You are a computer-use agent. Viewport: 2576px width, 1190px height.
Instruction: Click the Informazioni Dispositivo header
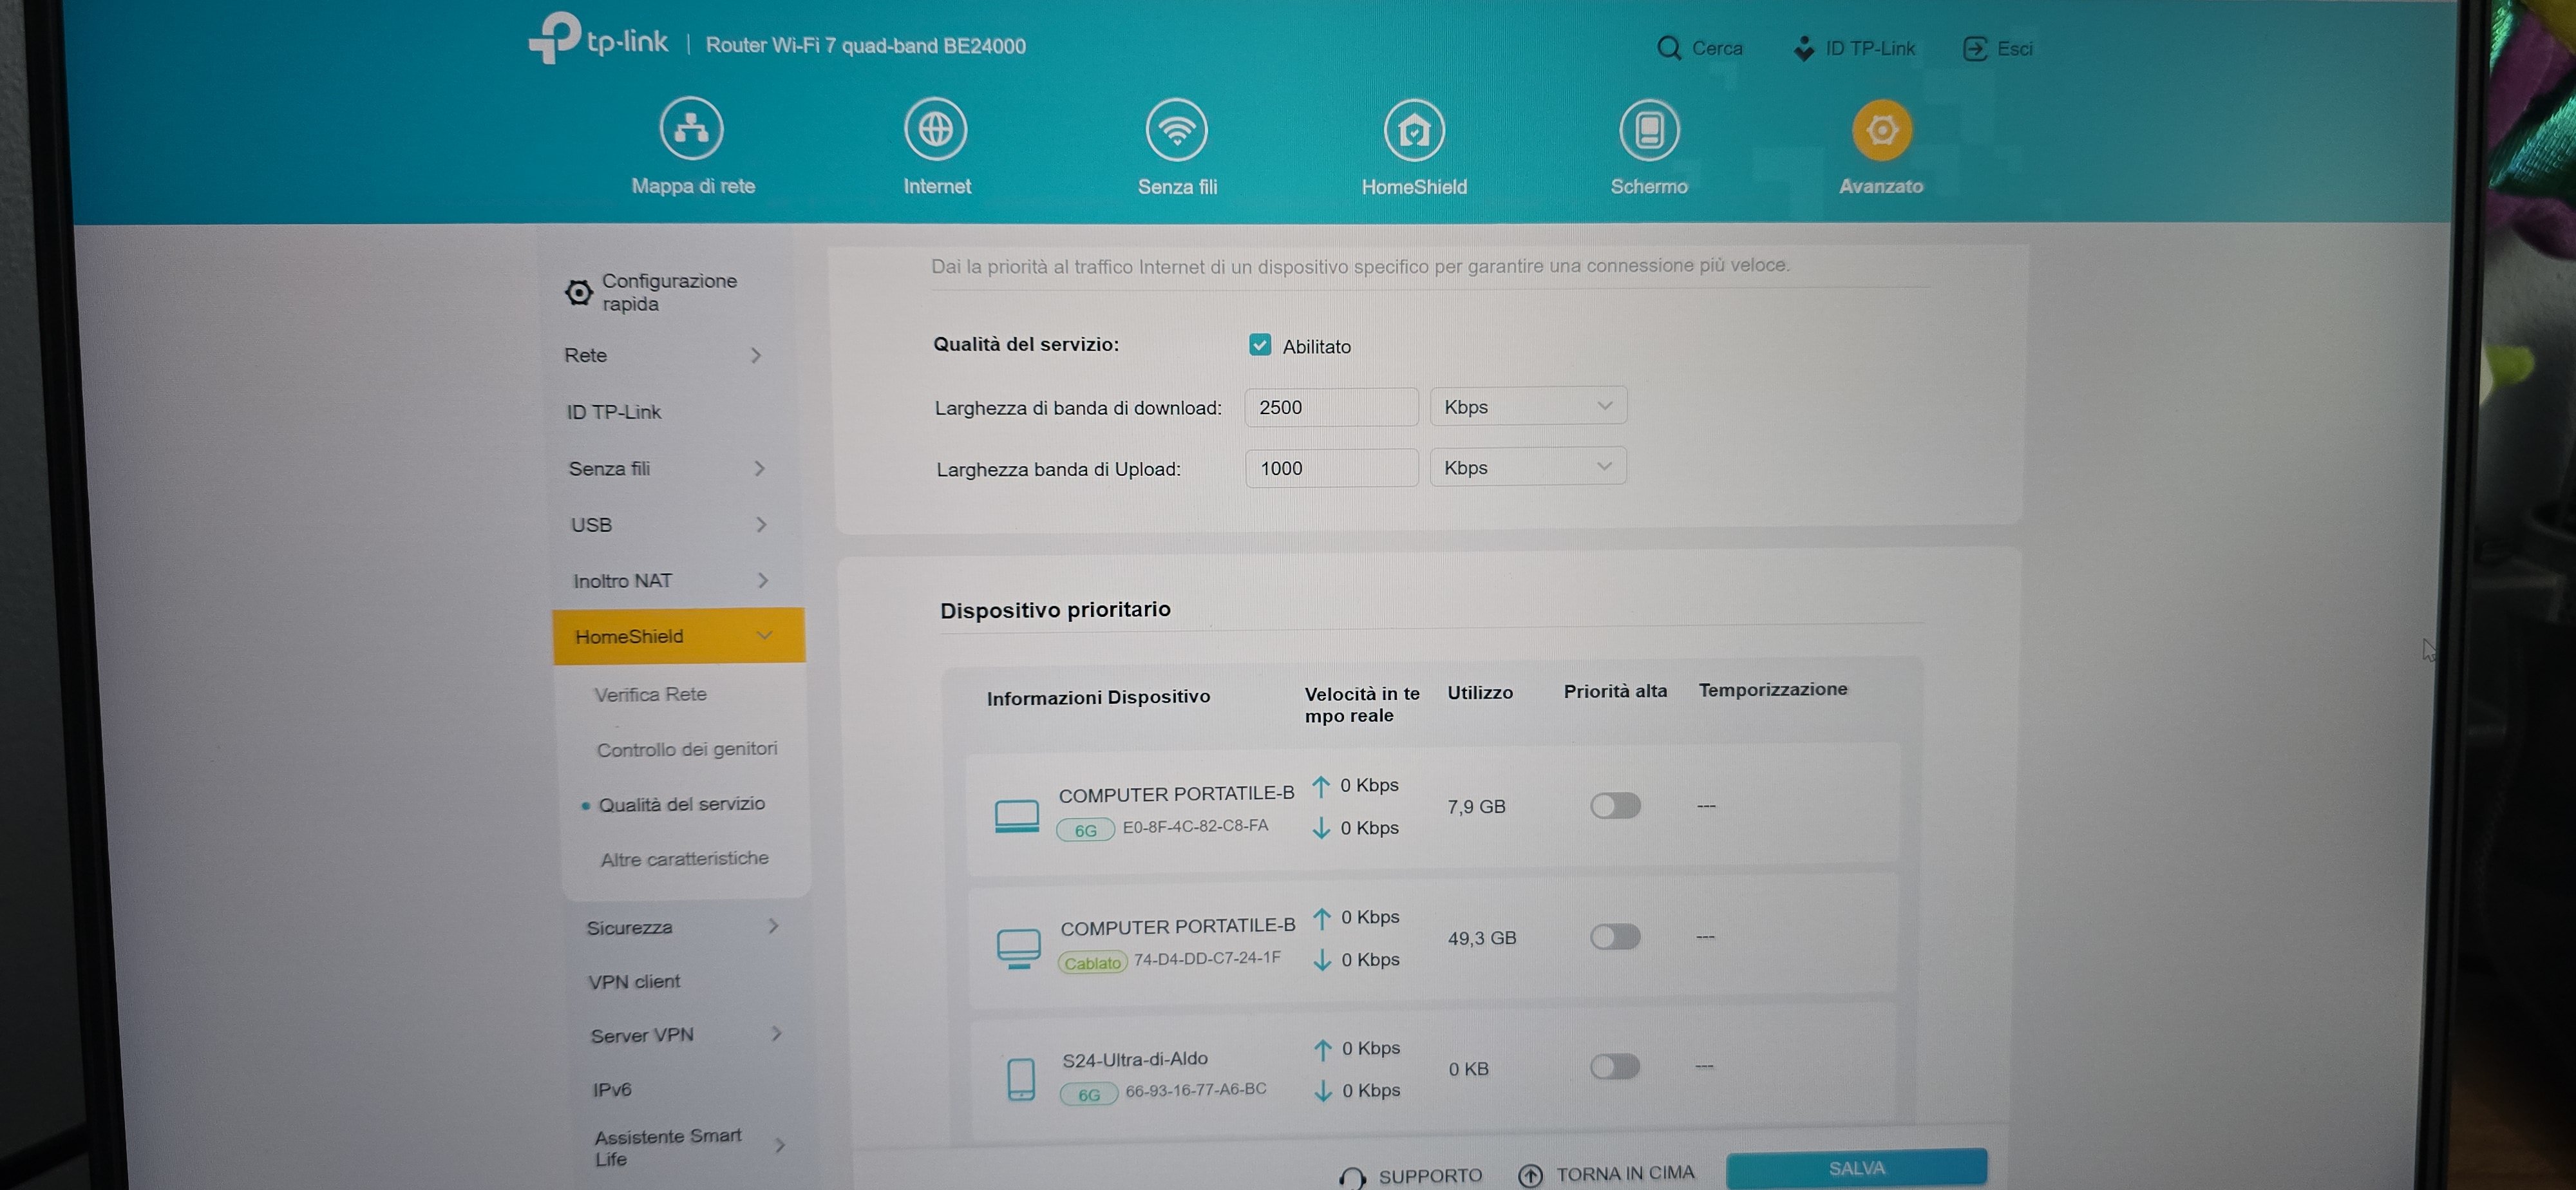1098,697
